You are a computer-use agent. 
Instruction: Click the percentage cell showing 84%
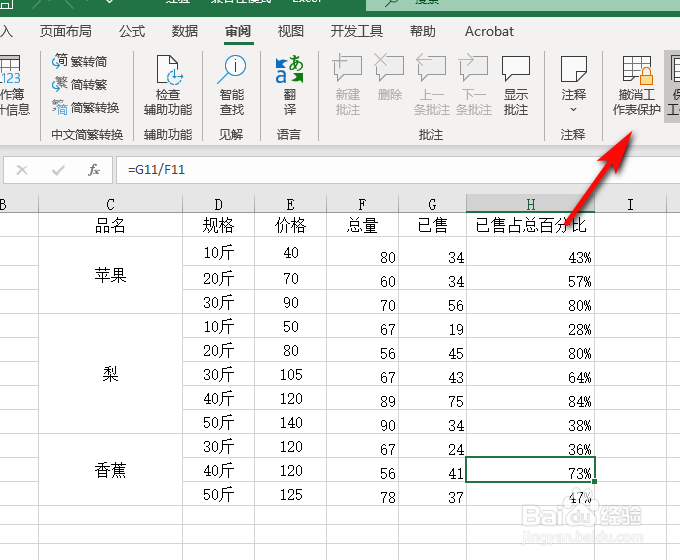coord(530,398)
